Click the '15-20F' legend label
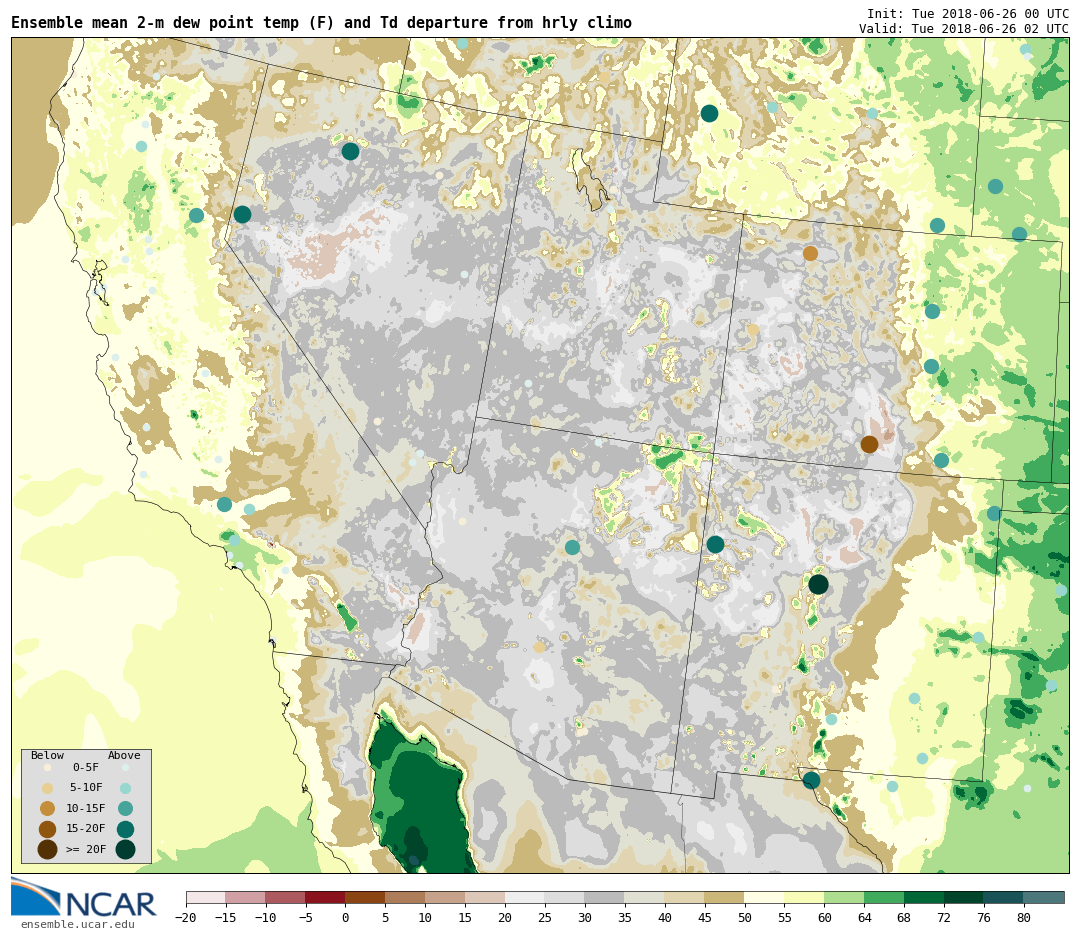The height and width of the screenshot is (936, 1080). [x=86, y=828]
